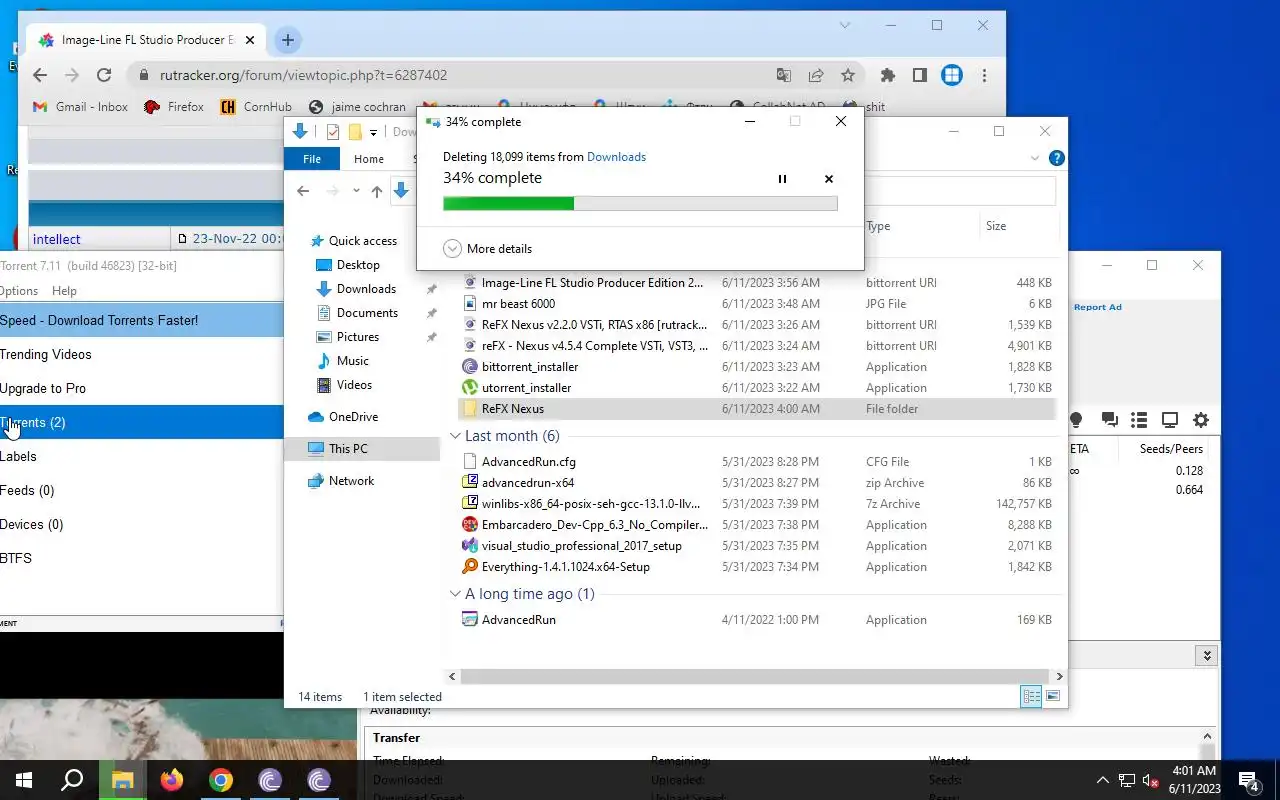Open recent locations dropdown in Explorer
This screenshot has width=1280, height=800.
(x=357, y=191)
